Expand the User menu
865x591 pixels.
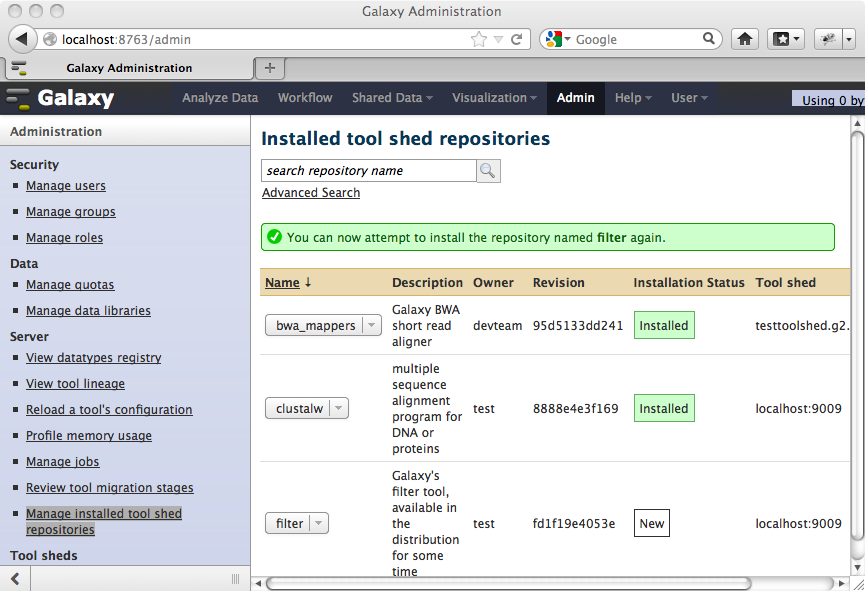689,98
